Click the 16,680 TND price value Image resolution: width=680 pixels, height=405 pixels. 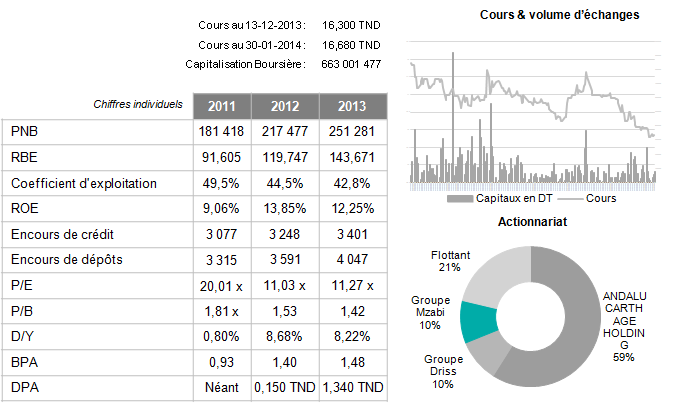pyautogui.click(x=351, y=45)
